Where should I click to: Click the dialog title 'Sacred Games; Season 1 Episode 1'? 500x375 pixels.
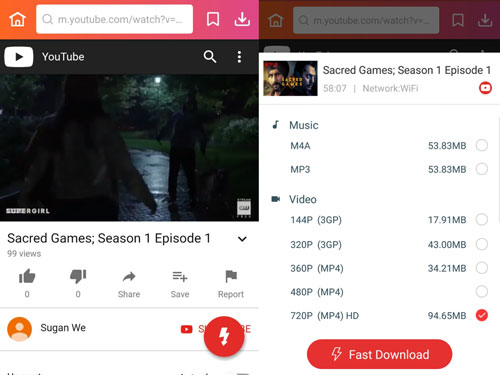[x=407, y=70]
